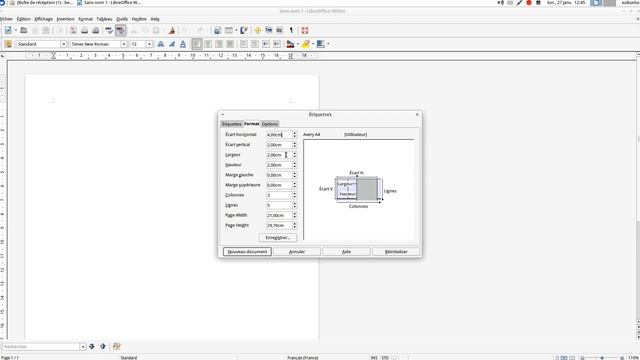Focus the Colonnes value field

[x=279, y=195]
